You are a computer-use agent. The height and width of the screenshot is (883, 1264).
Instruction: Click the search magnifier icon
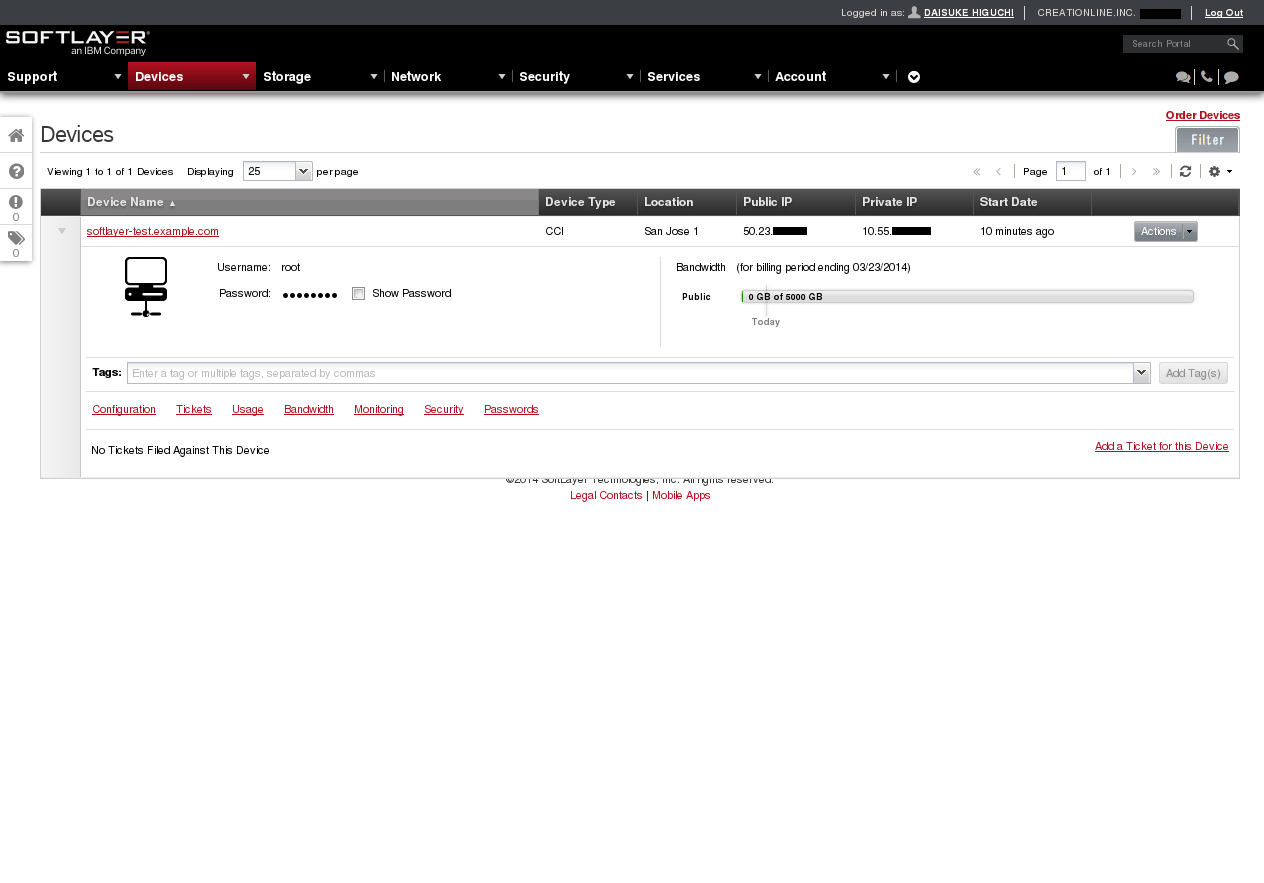1233,44
